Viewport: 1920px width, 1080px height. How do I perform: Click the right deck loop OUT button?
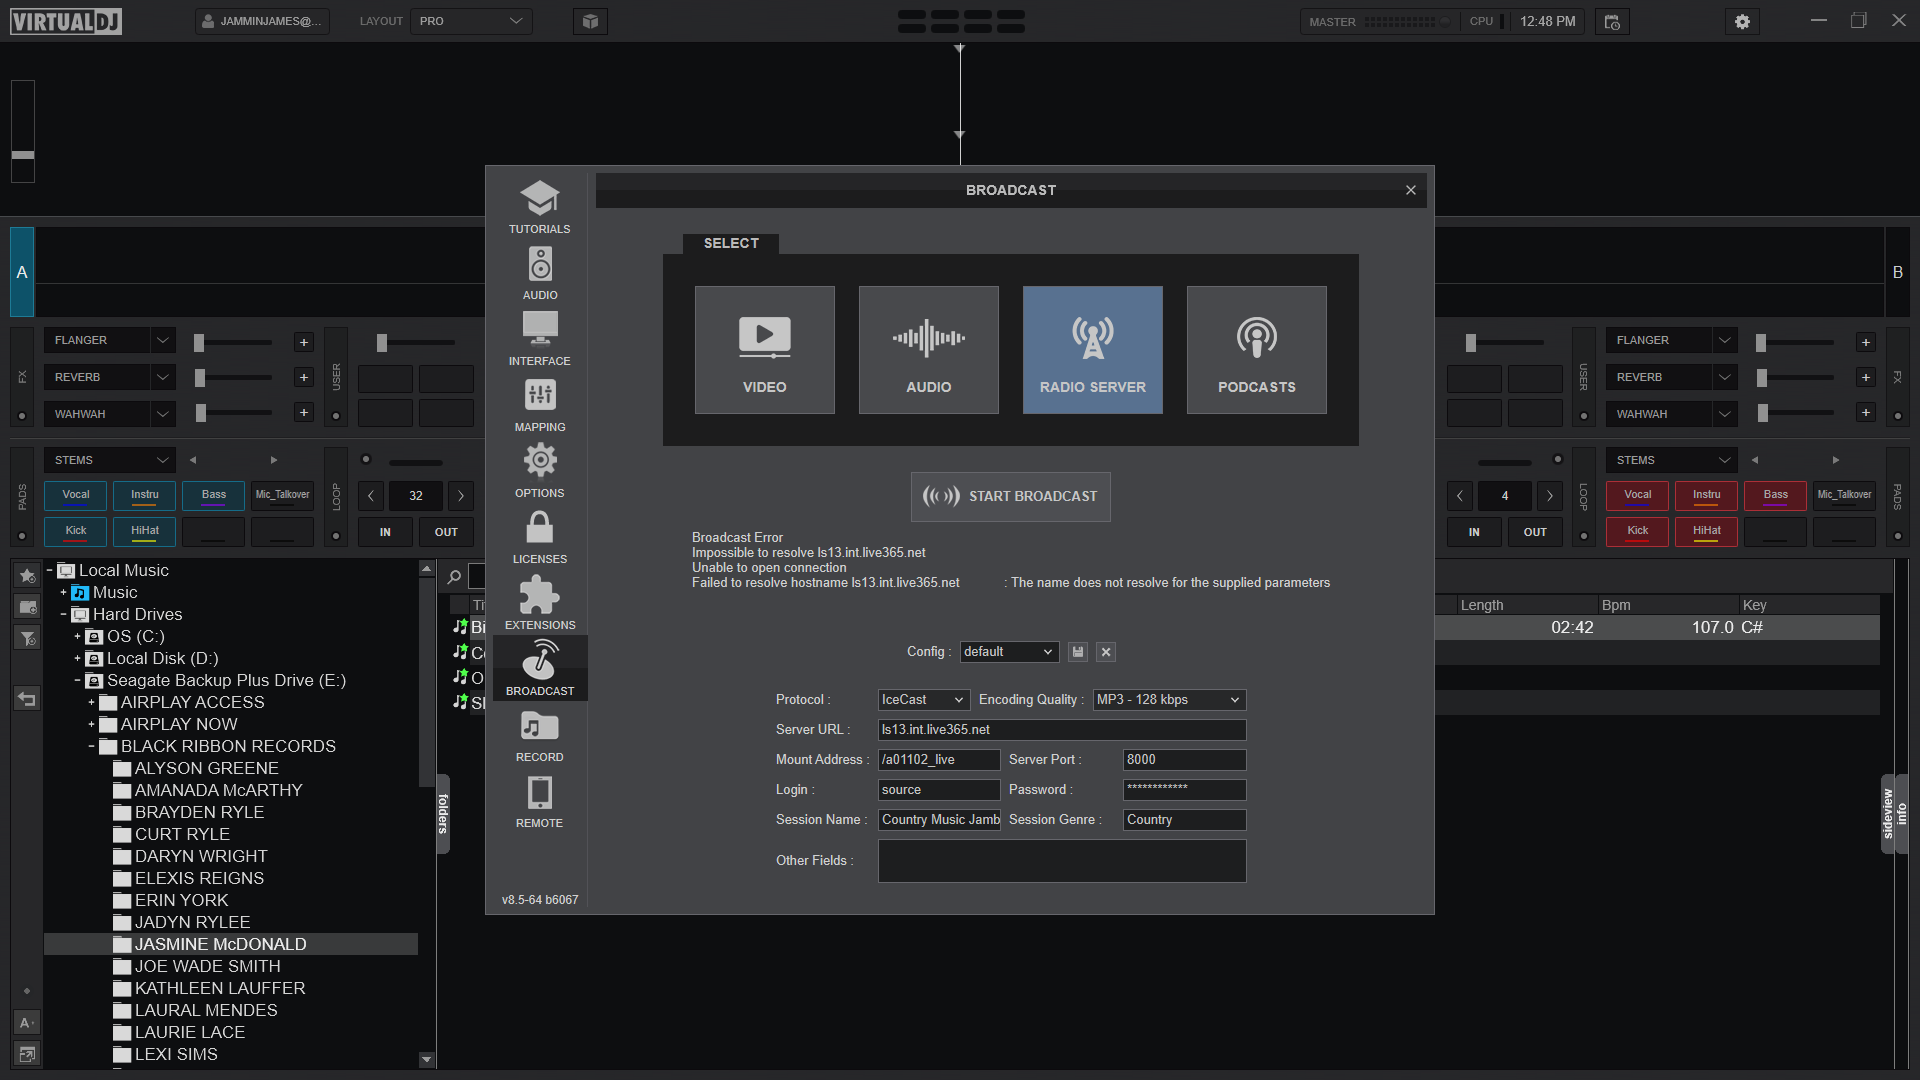(x=1535, y=532)
